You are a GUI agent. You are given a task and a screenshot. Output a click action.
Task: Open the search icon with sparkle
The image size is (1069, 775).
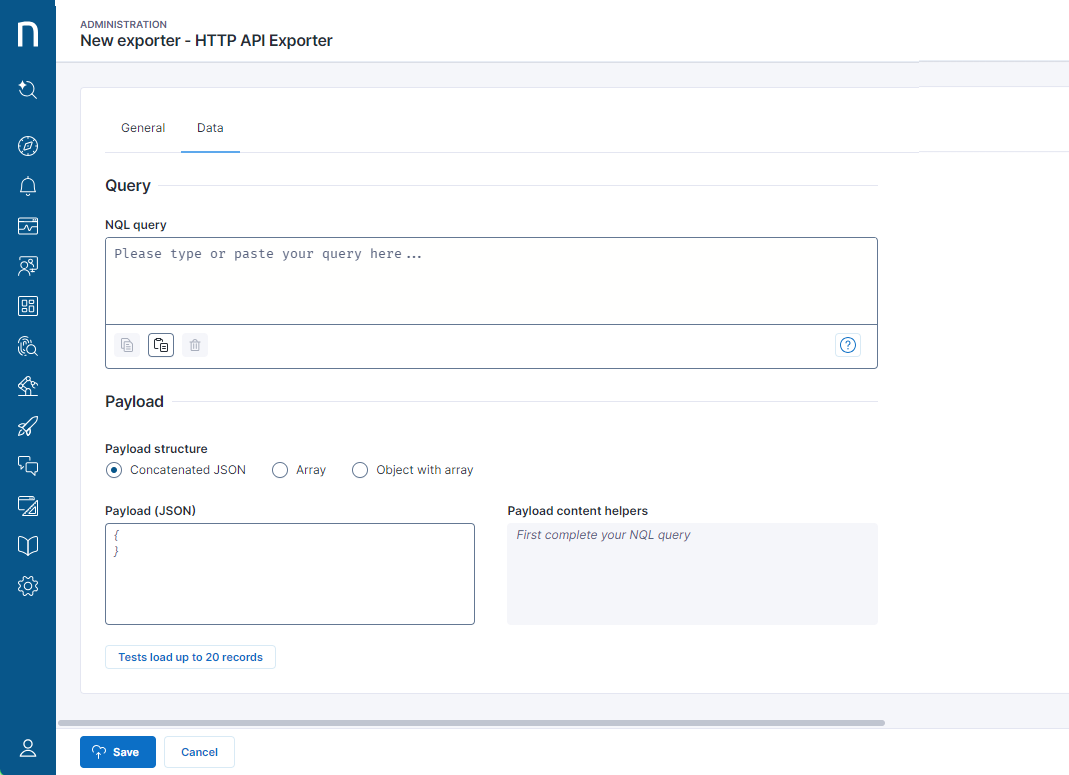click(x=28, y=89)
